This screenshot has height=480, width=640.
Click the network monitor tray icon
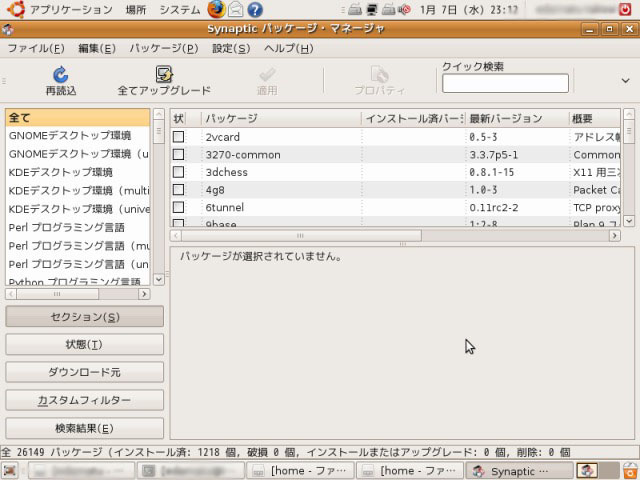372,9
